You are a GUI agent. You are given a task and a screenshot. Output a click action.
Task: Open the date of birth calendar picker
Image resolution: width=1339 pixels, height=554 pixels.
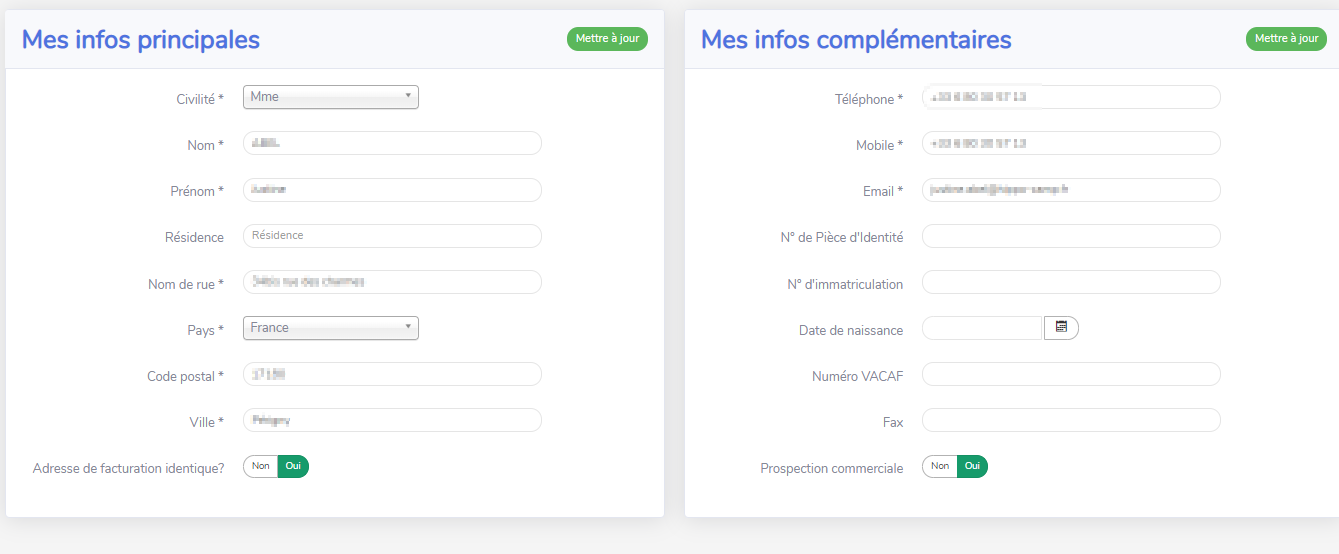click(1061, 328)
